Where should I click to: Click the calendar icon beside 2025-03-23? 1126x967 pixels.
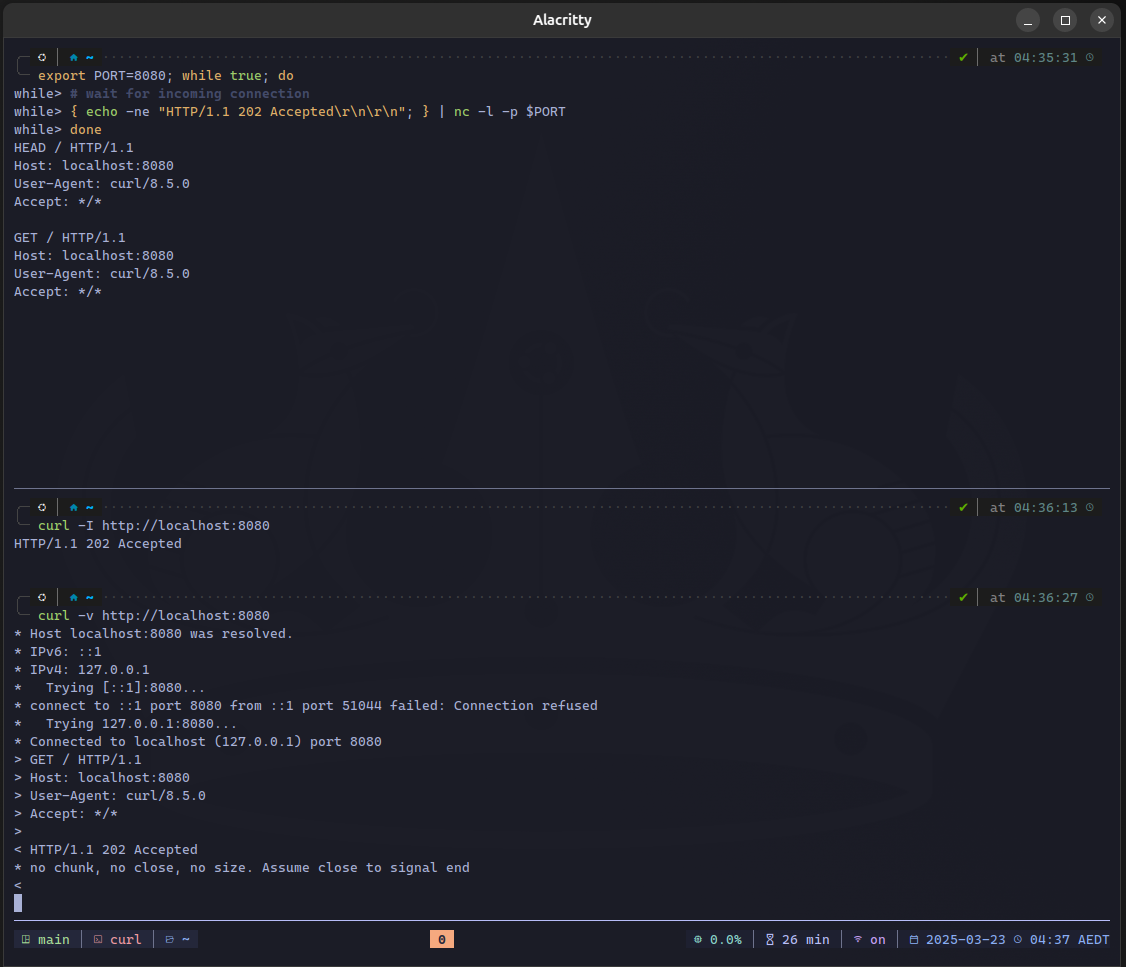[913, 939]
